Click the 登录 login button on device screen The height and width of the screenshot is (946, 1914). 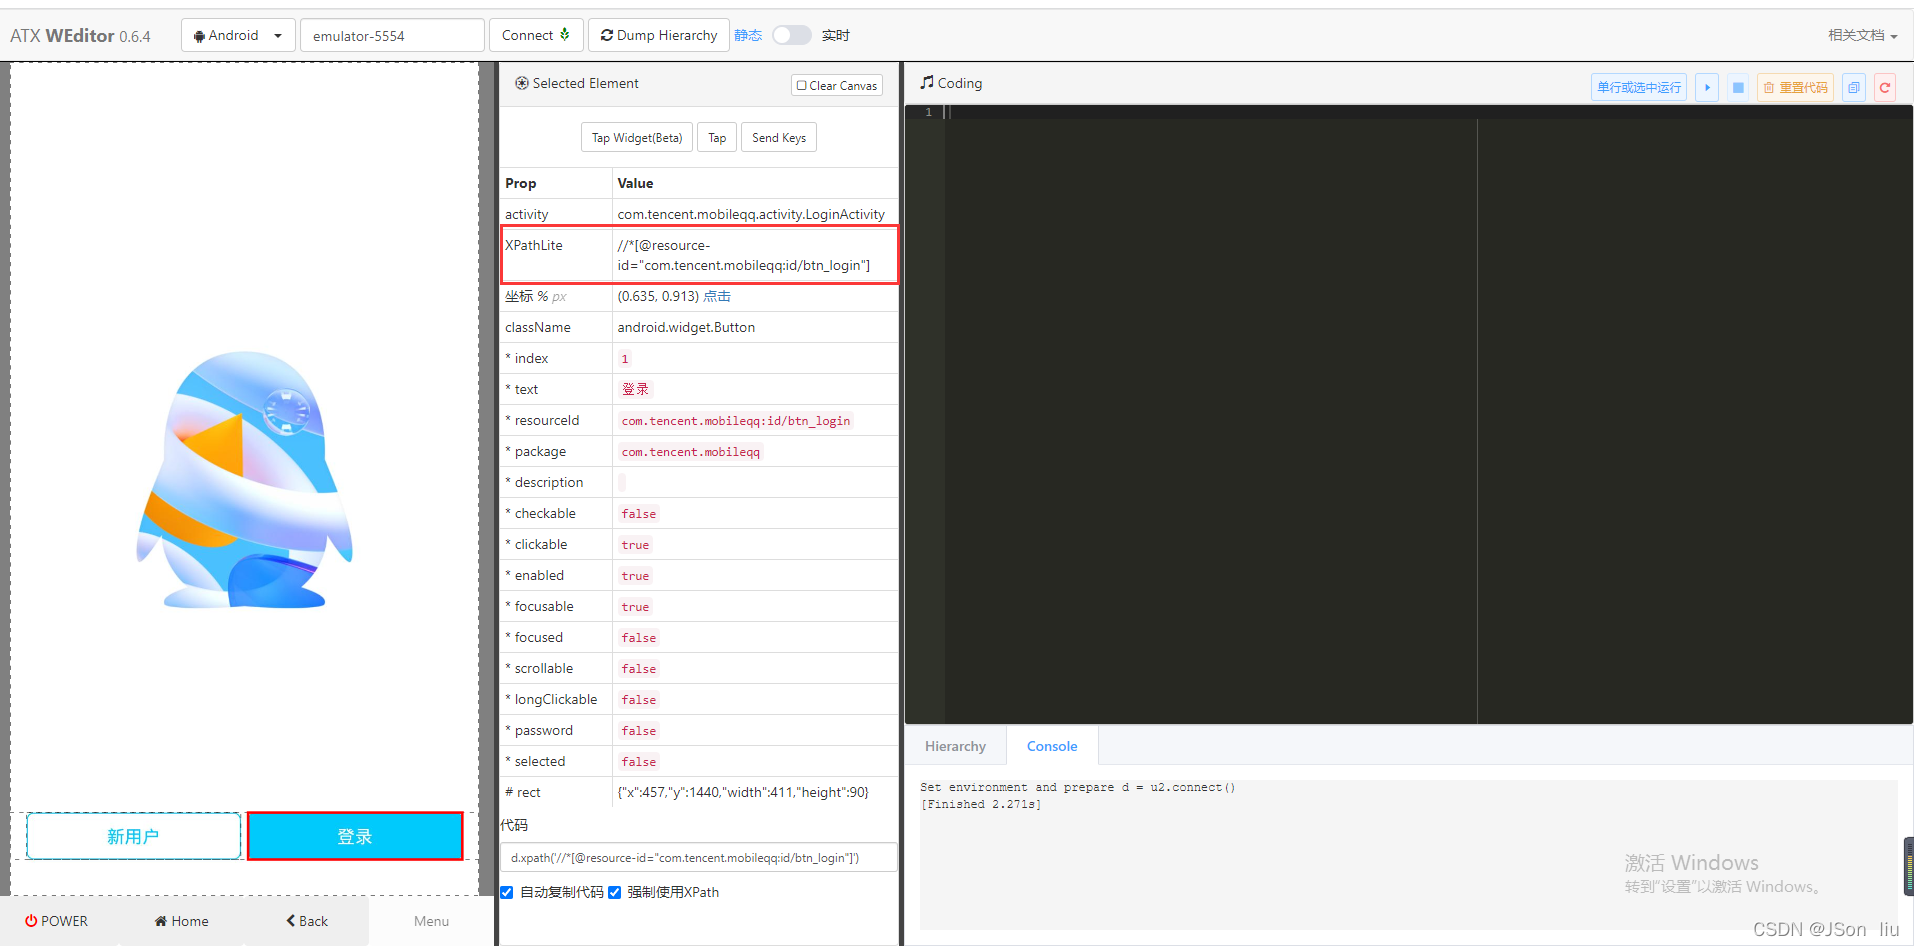tap(355, 836)
